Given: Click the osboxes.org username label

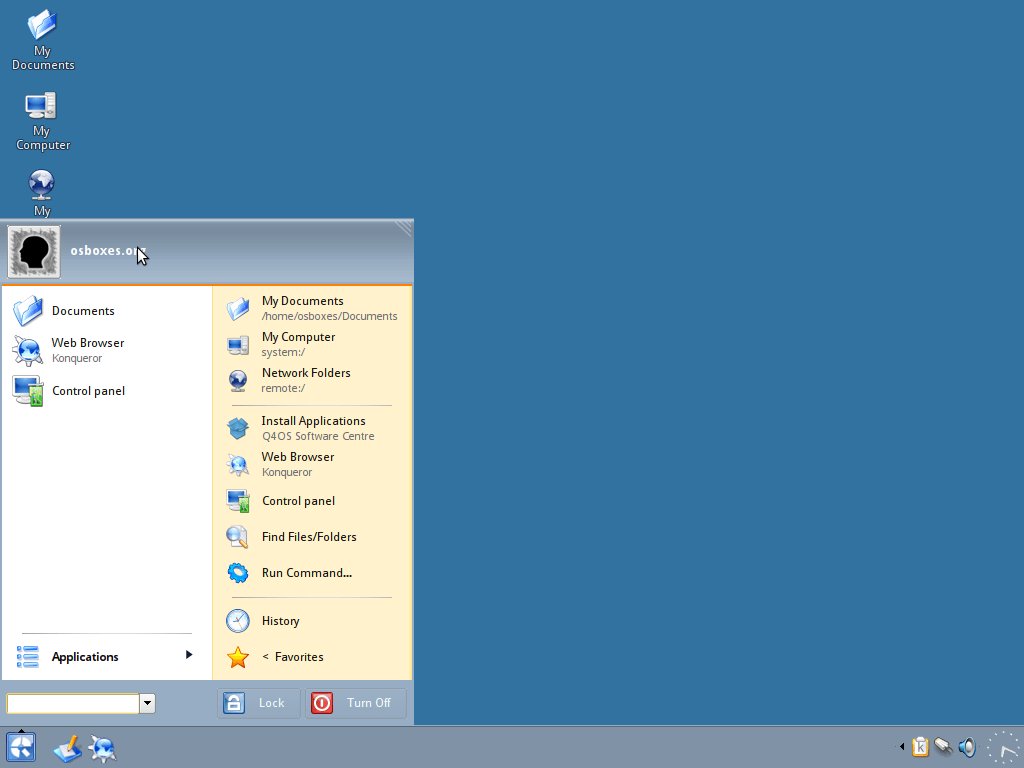Looking at the screenshot, I should (x=106, y=250).
